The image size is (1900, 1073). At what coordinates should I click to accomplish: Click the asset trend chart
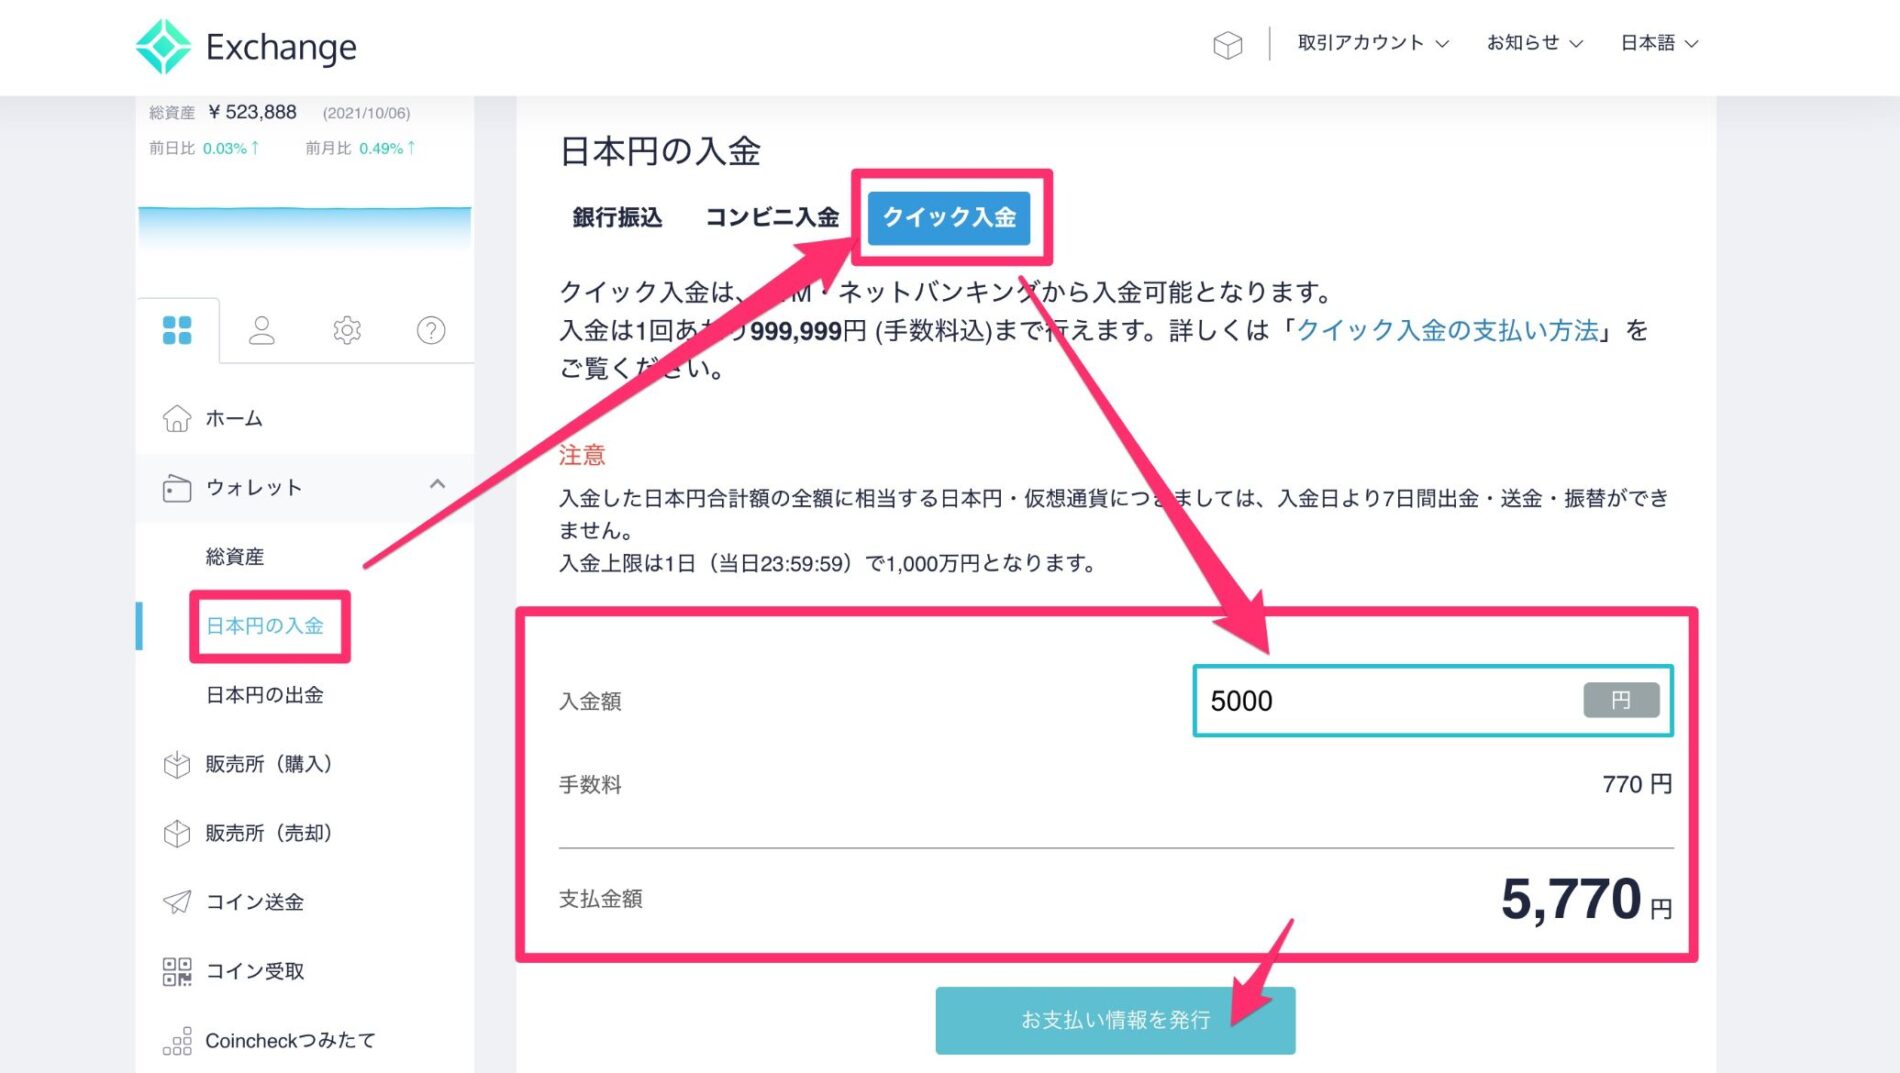[x=305, y=228]
